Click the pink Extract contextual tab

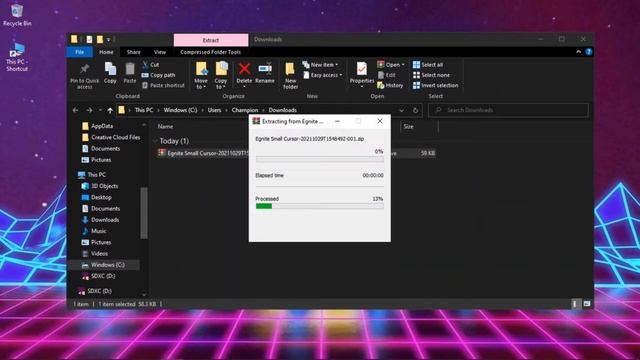pos(211,40)
